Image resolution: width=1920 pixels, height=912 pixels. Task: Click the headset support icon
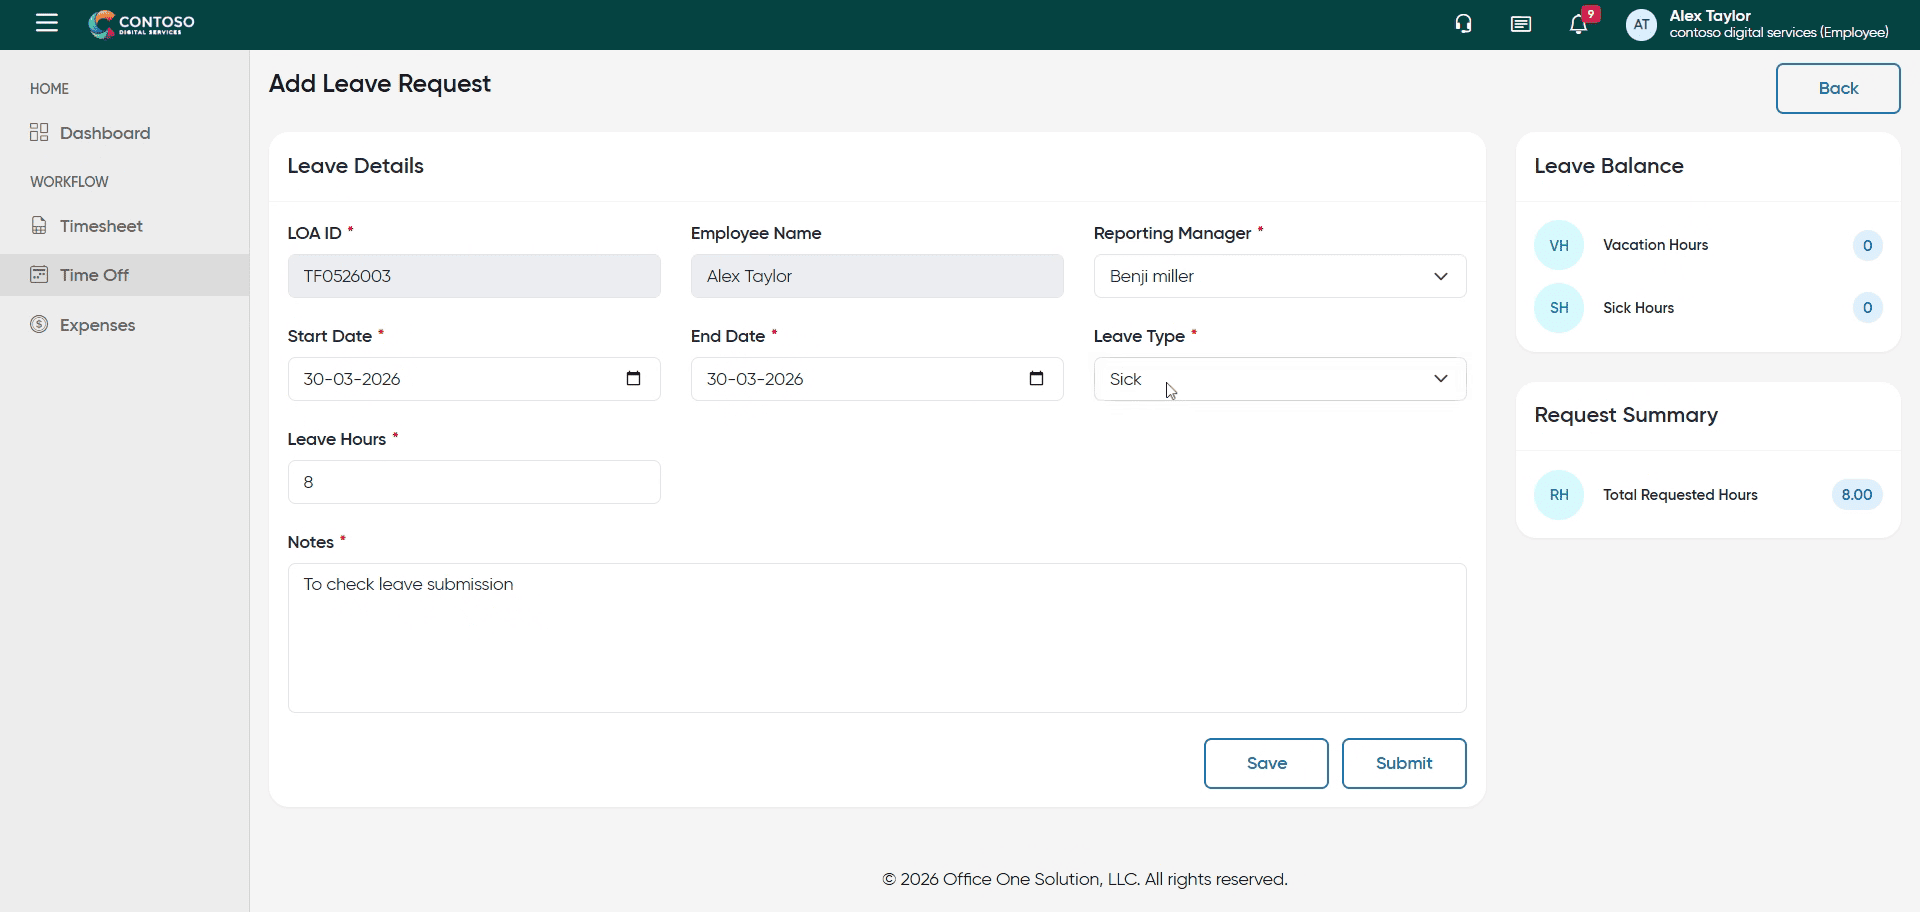1463,24
